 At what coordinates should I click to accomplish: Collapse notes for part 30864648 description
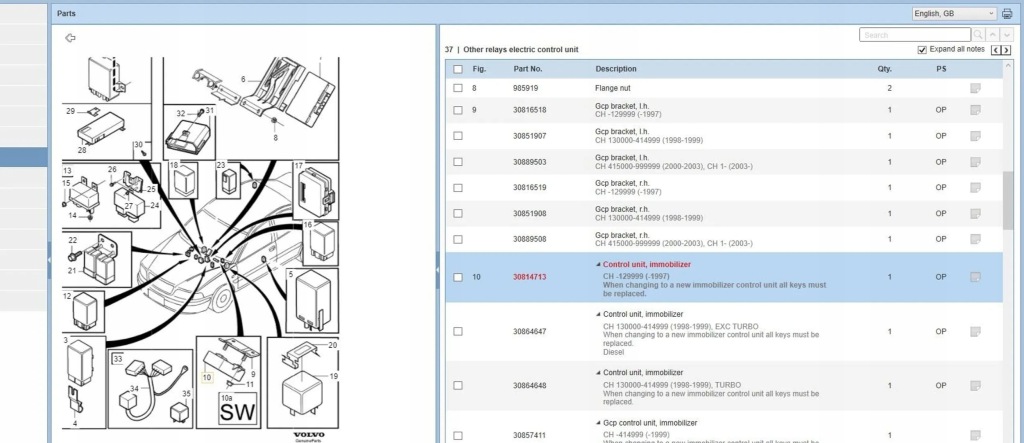click(x=598, y=372)
